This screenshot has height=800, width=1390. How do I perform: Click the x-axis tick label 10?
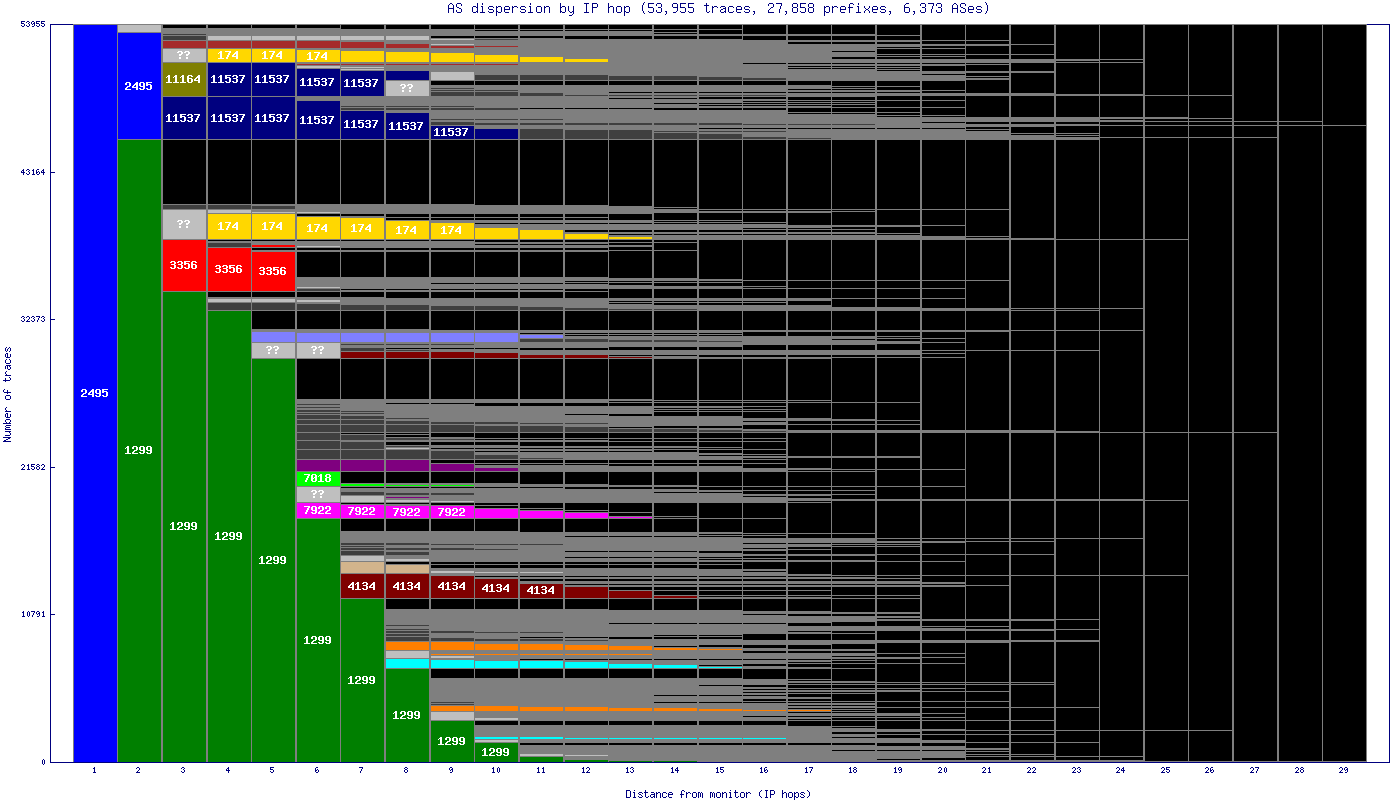coord(496,771)
